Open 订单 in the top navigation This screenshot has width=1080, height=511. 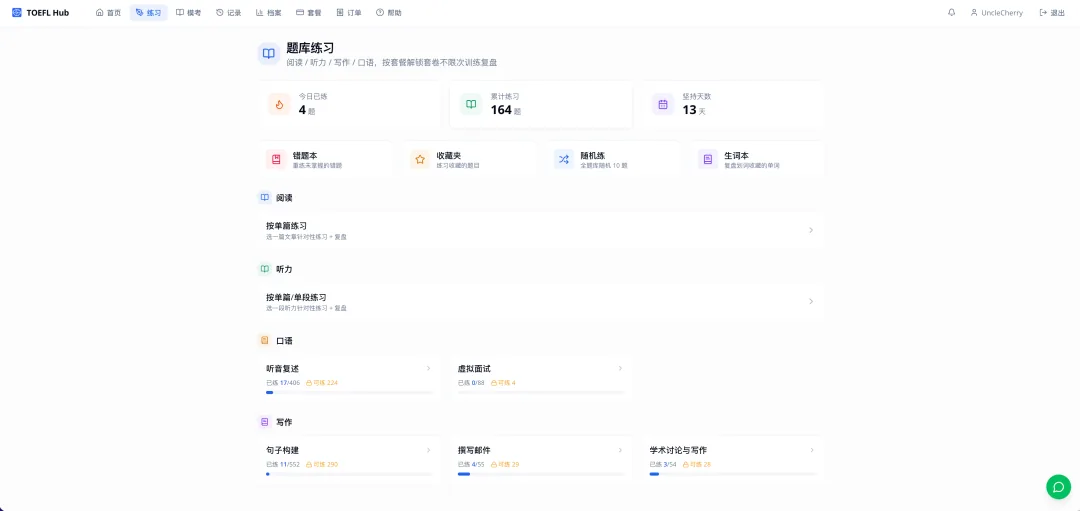[x=349, y=12]
